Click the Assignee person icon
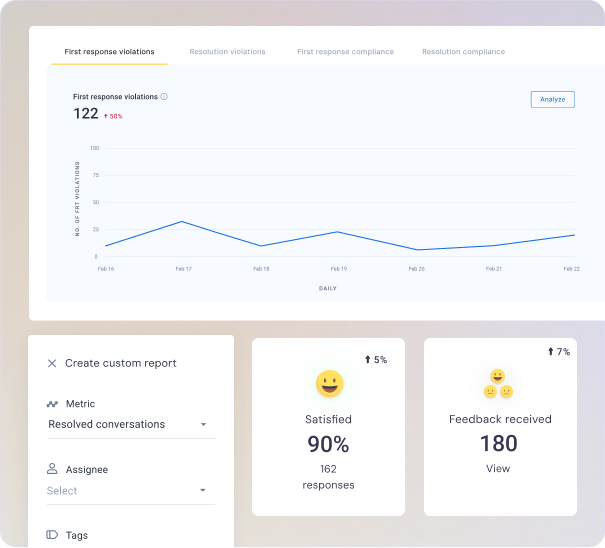The image size is (605, 548). 52,469
